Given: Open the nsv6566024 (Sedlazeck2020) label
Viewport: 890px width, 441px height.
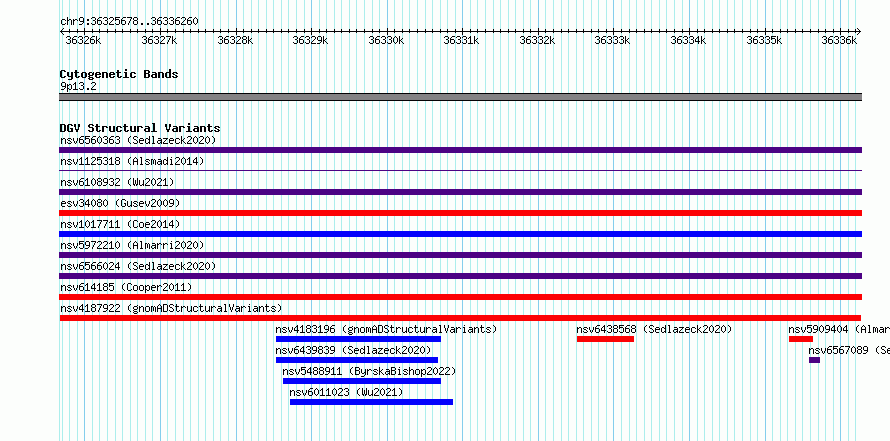Looking at the screenshot, I should 138,266.
